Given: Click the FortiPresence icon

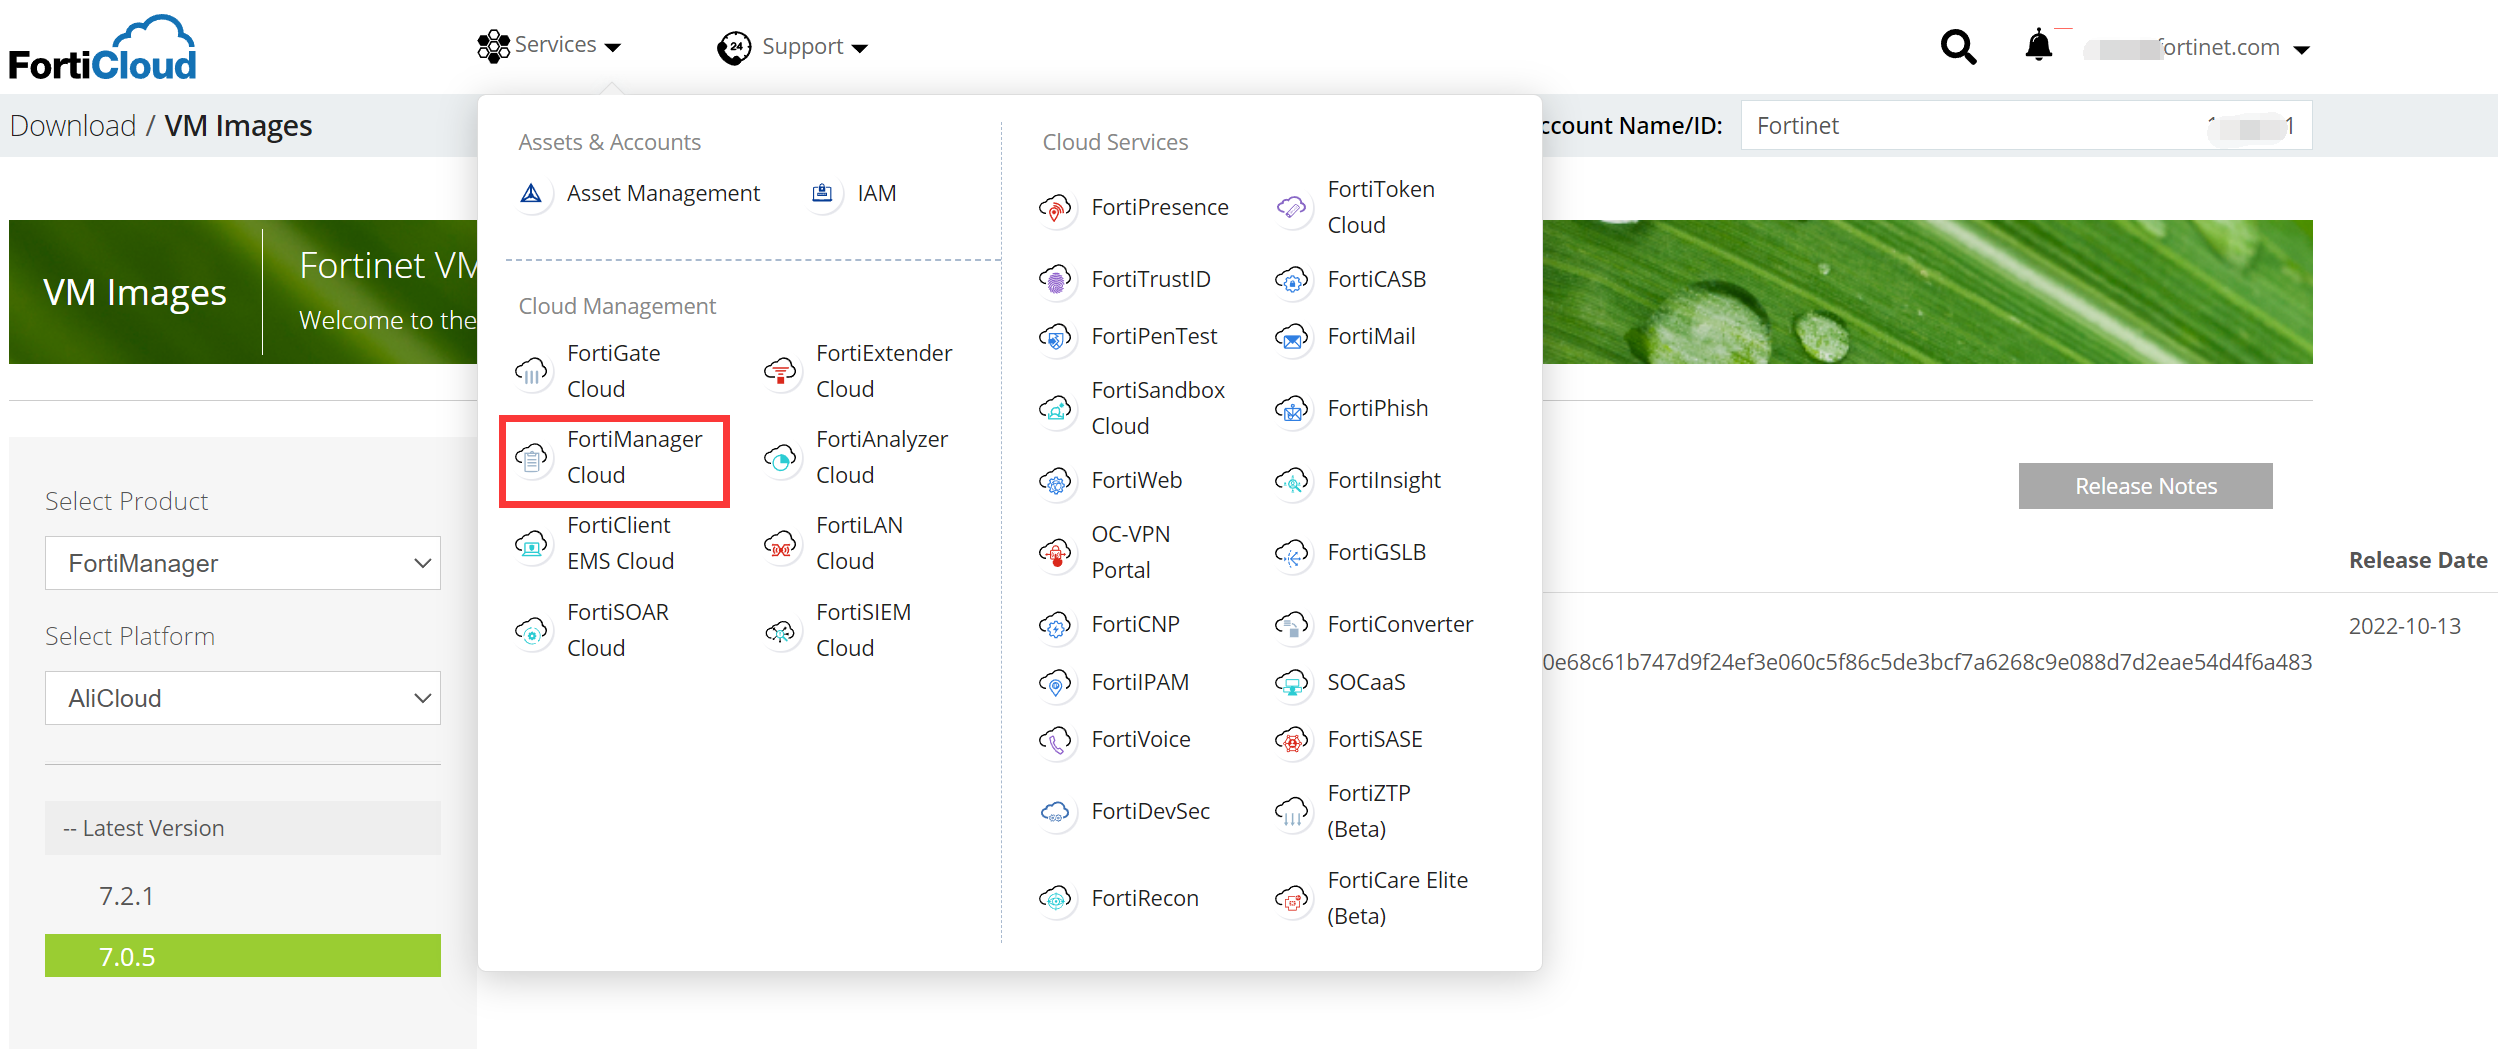Looking at the screenshot, I should [x=1055, y=208].
